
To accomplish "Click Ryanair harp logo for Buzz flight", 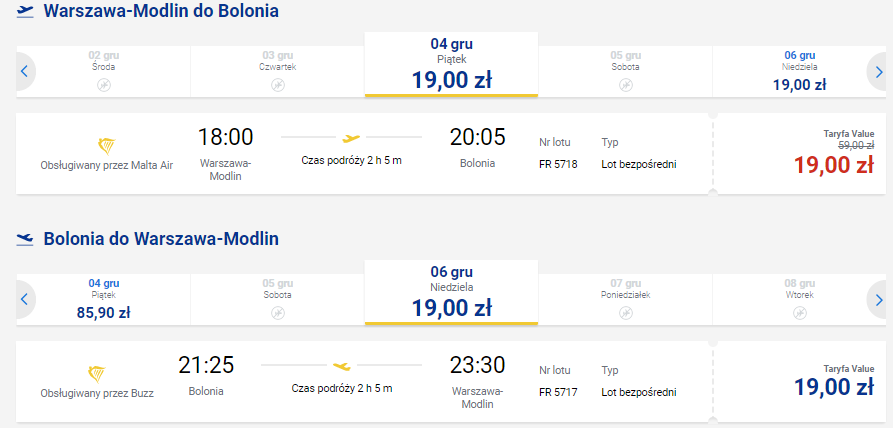I will pos(97,374).
